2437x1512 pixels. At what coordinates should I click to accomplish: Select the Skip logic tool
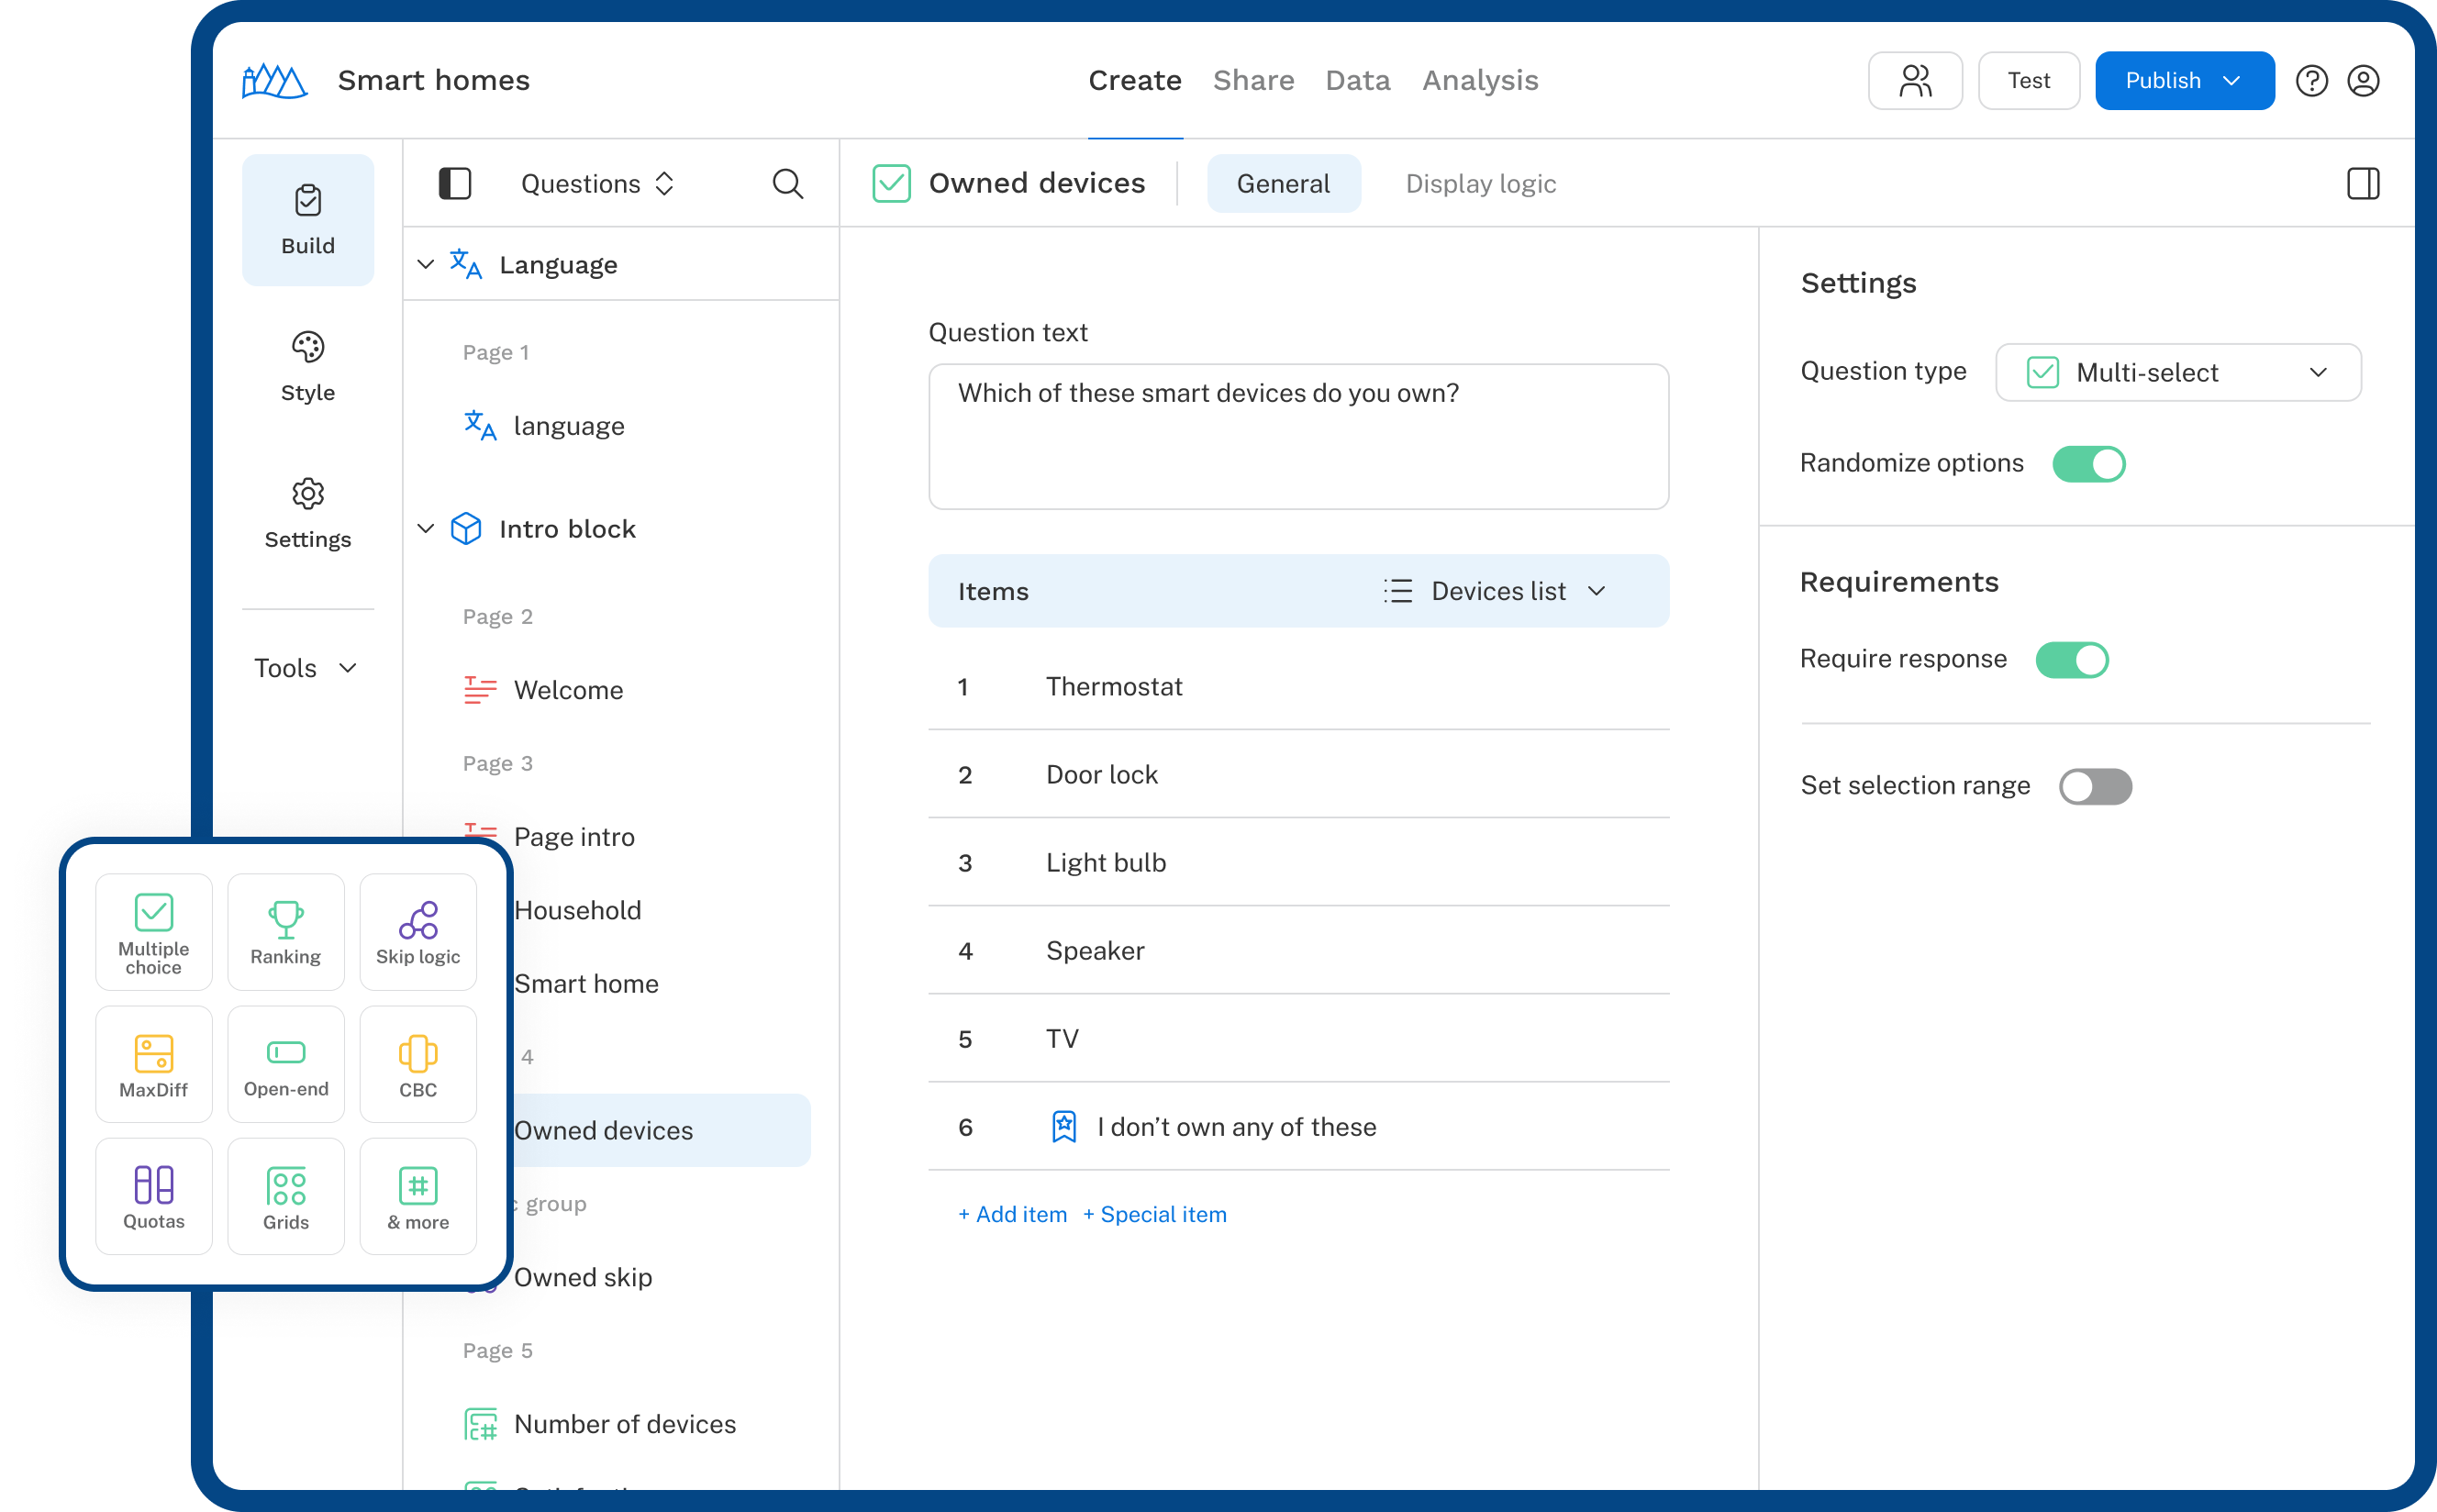coord(418,931)
